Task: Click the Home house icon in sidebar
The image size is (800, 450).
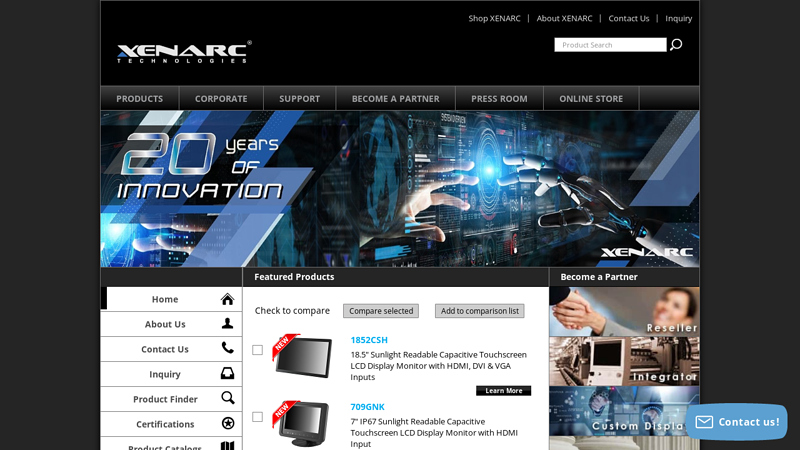Action: click(228, 299)
